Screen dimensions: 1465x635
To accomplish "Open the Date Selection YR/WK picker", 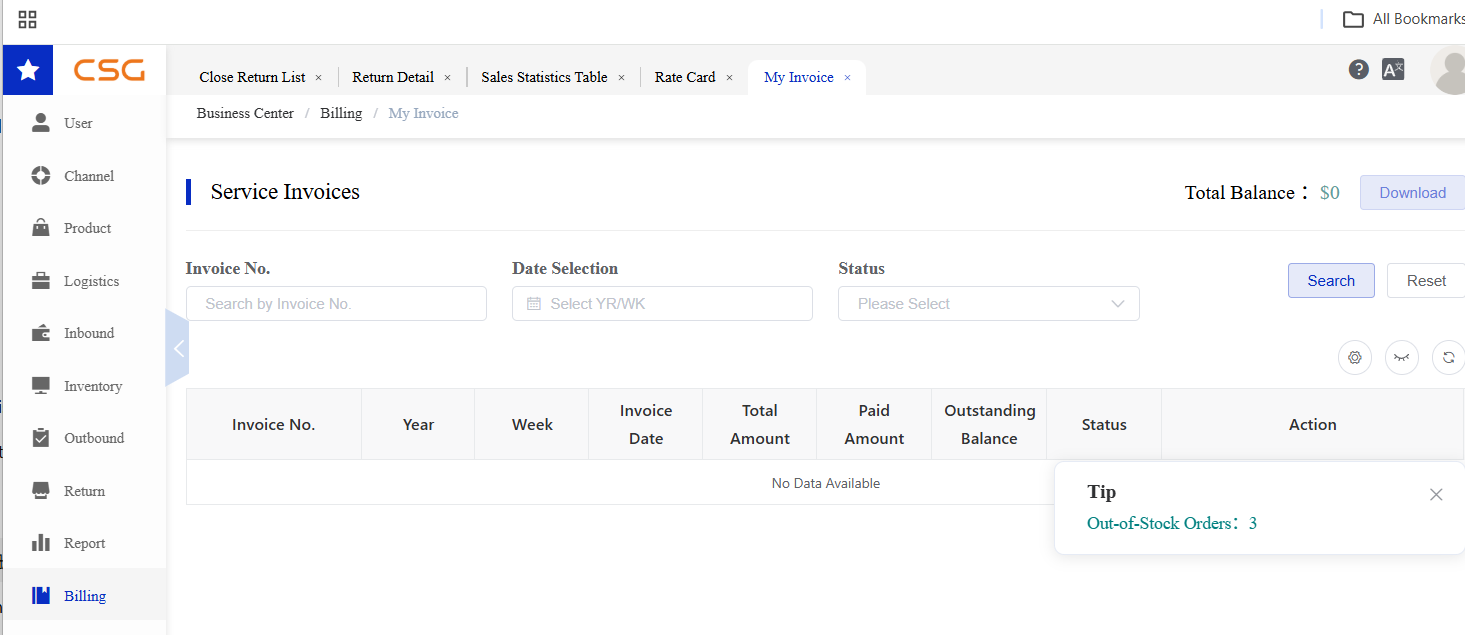I will point(662,304).
